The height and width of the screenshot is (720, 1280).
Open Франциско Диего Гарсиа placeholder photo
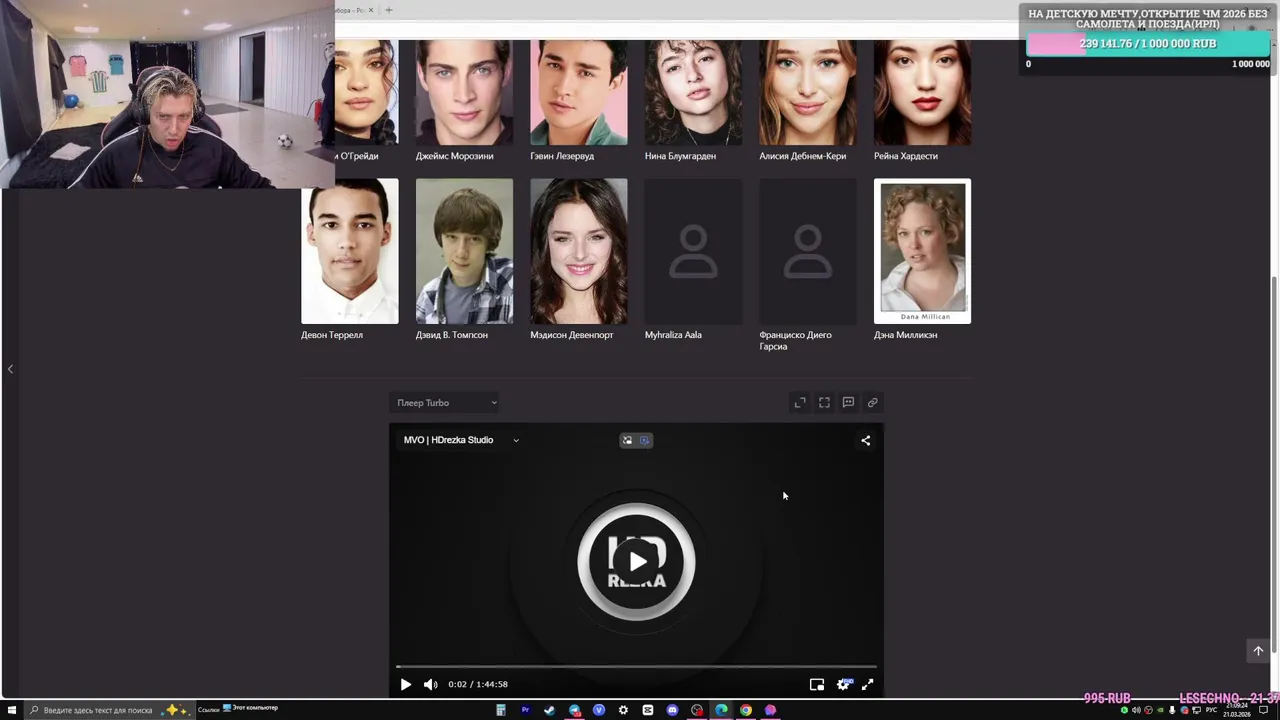tap(808, 251)
